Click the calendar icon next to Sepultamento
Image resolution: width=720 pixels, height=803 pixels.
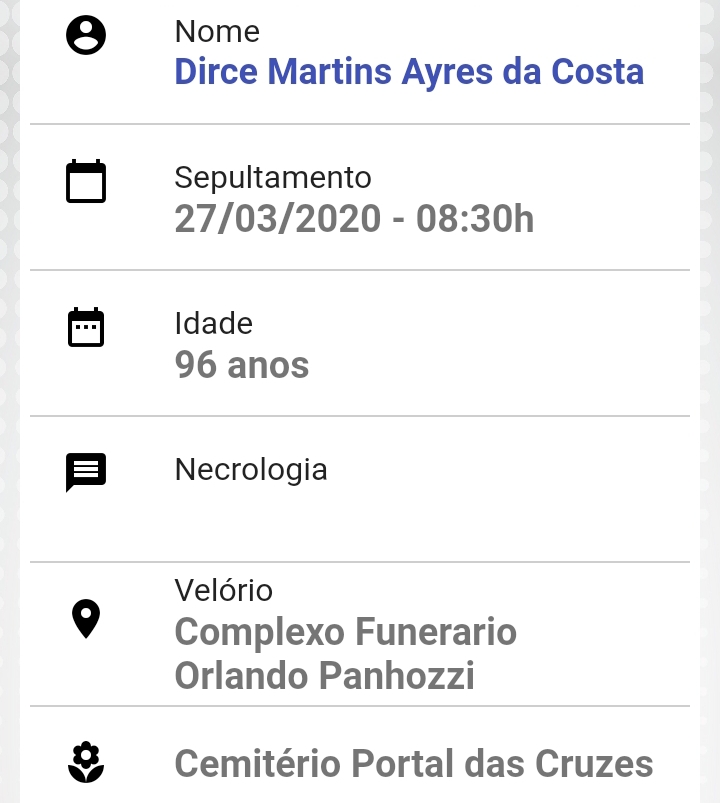(86, 181)
